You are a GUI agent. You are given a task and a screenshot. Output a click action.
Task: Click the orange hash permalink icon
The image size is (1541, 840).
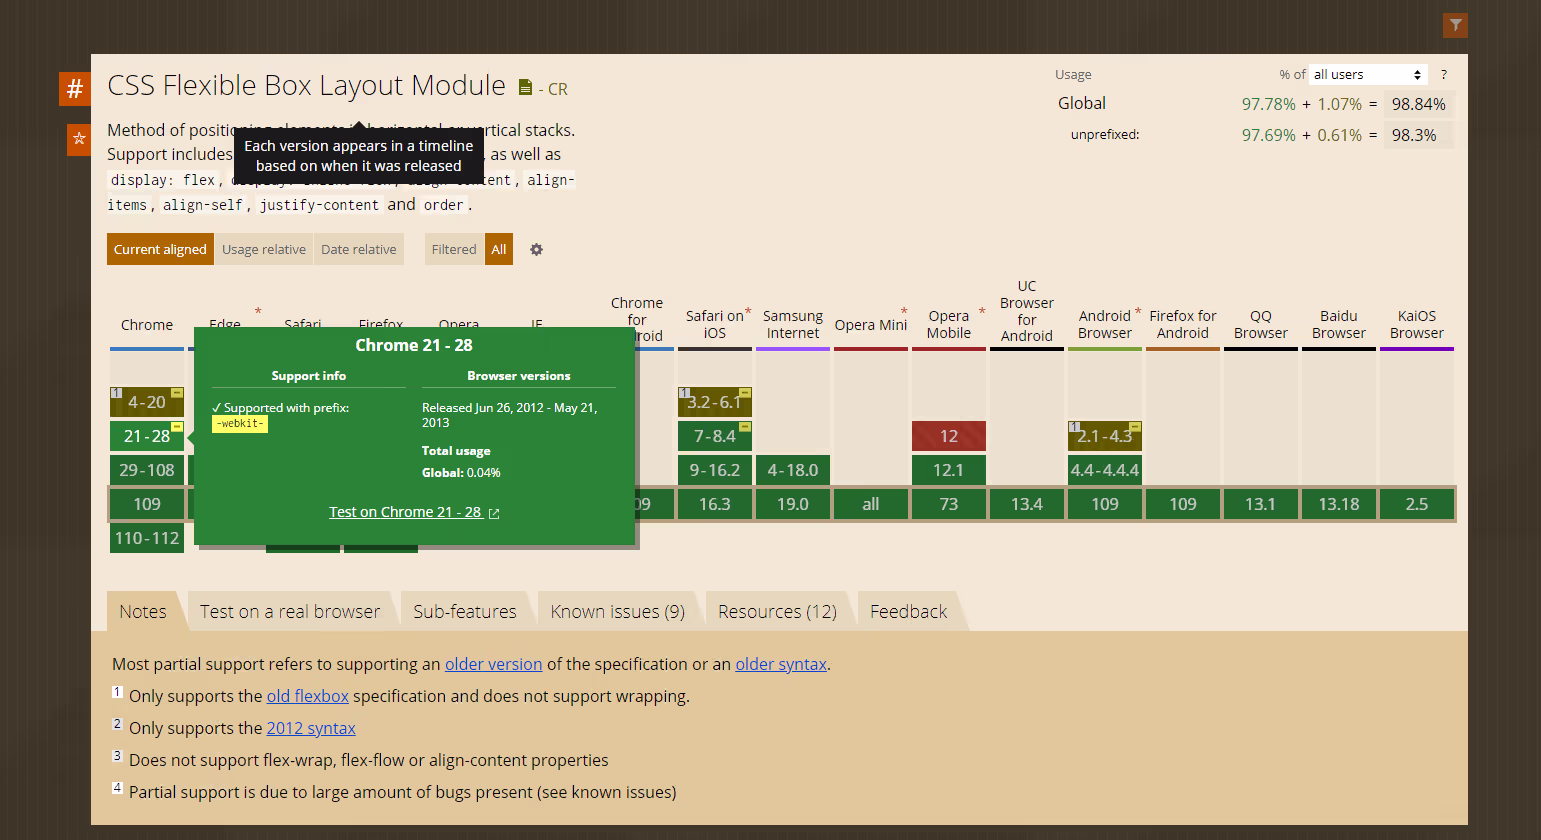pyautogui.click(x=74, y=89)
